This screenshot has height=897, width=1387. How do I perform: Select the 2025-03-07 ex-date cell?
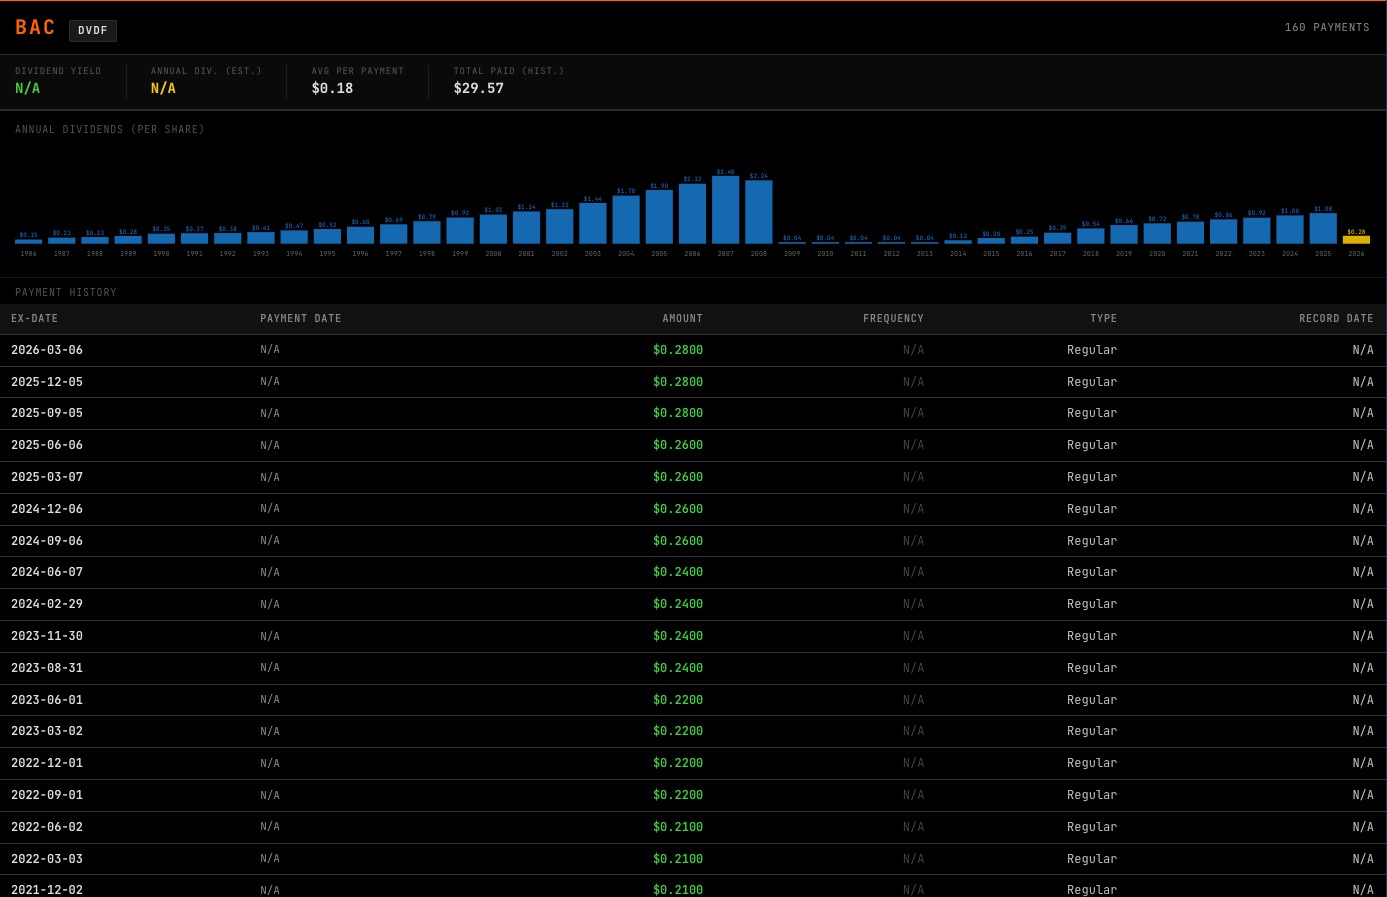pyautogui.click(x=47, y=477)
